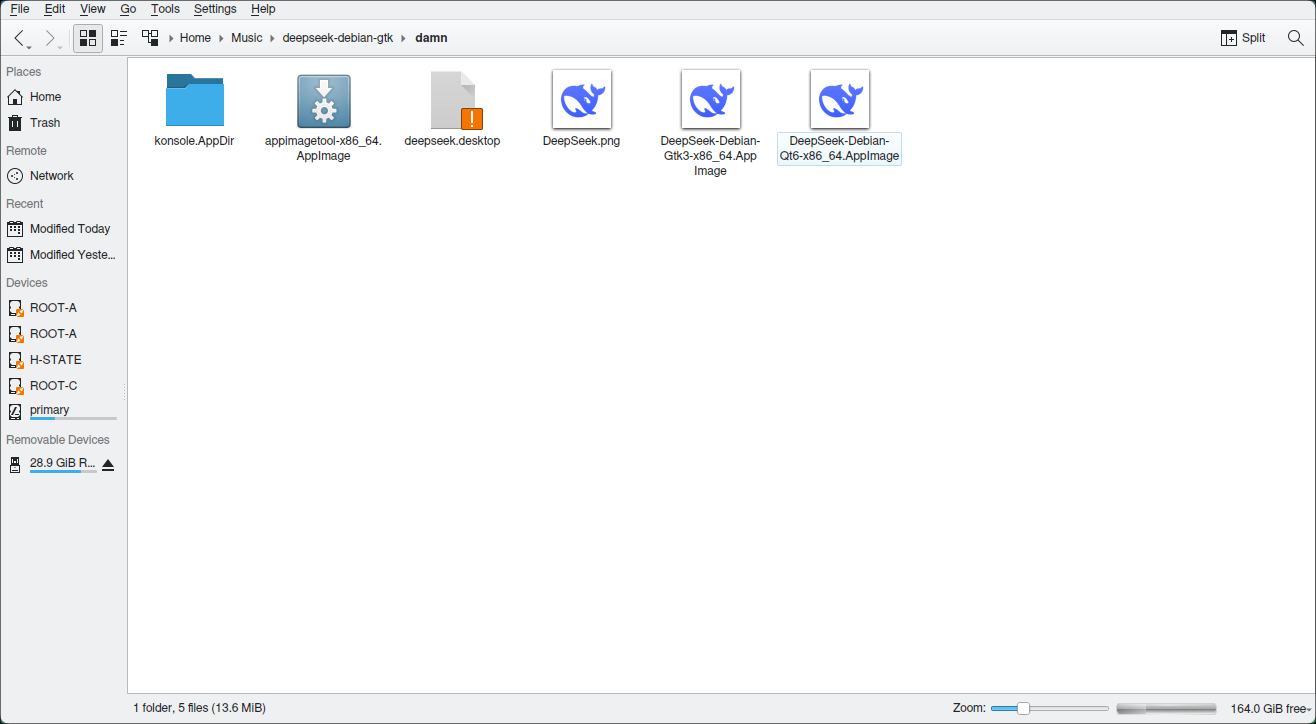
Task: Select DeepSeek-Debian-Qt6 AppImage icon
Action: (x=840, y=99)
